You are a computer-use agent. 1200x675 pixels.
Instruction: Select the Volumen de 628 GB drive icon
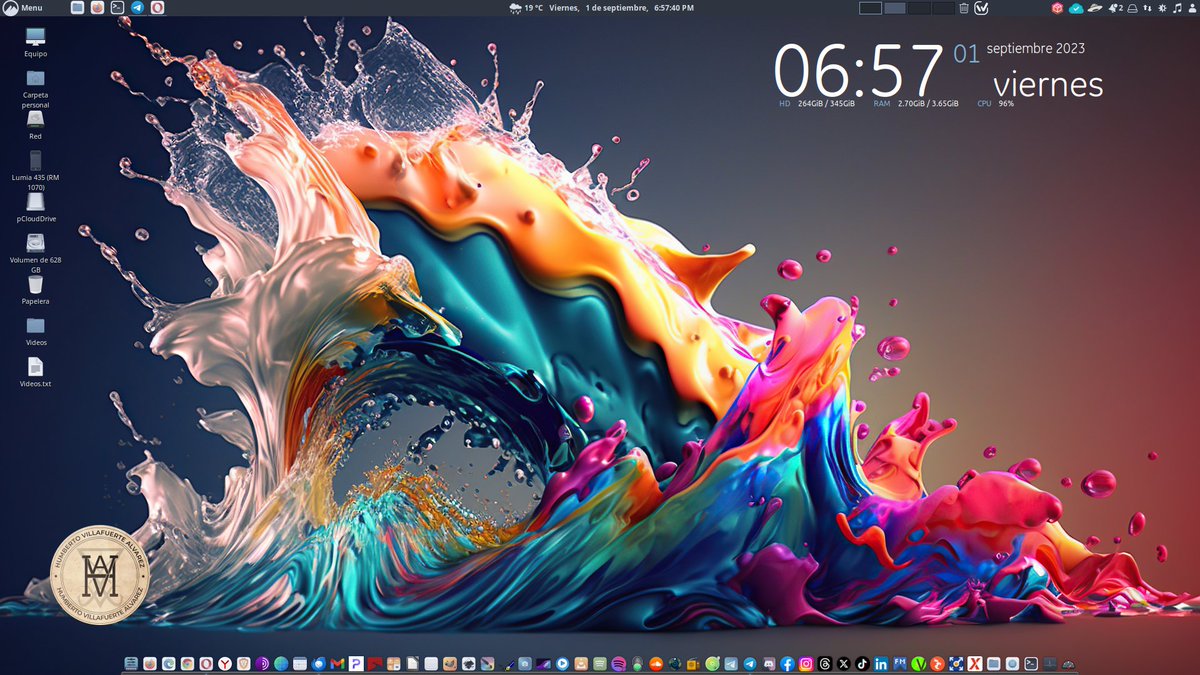coord(36,253)
